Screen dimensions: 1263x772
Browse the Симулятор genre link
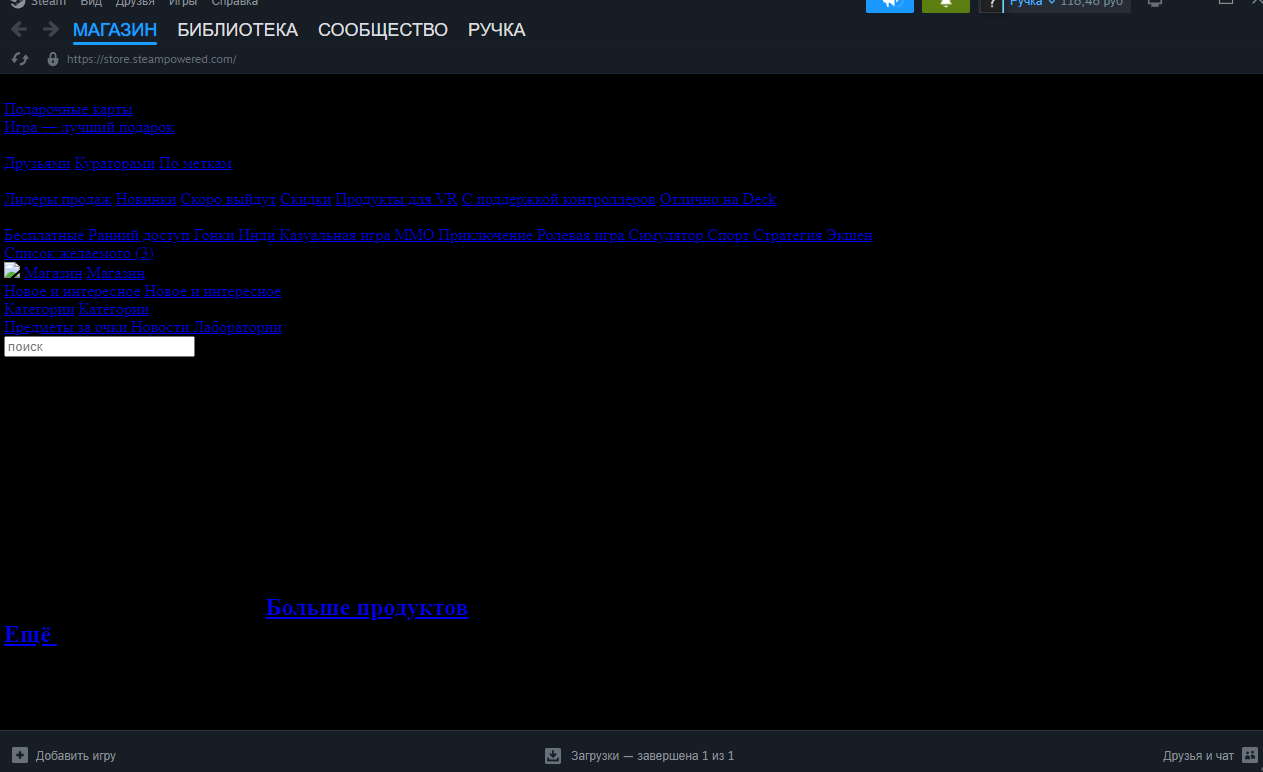point(666,235)
